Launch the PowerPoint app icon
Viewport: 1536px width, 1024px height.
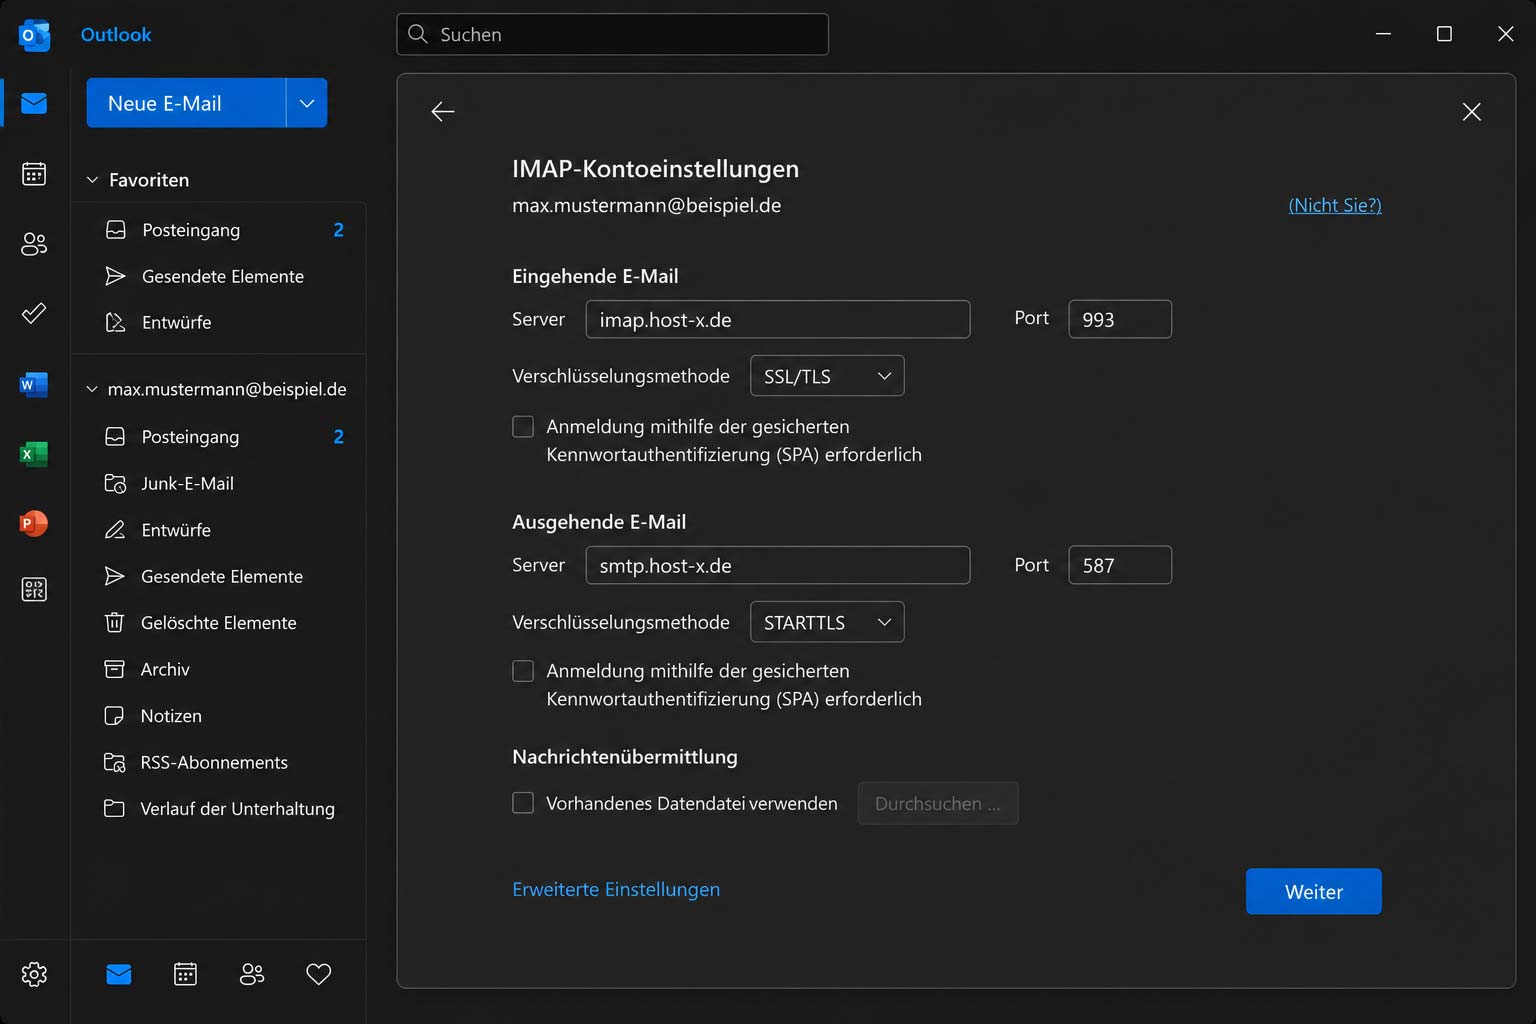coord(34,523)
